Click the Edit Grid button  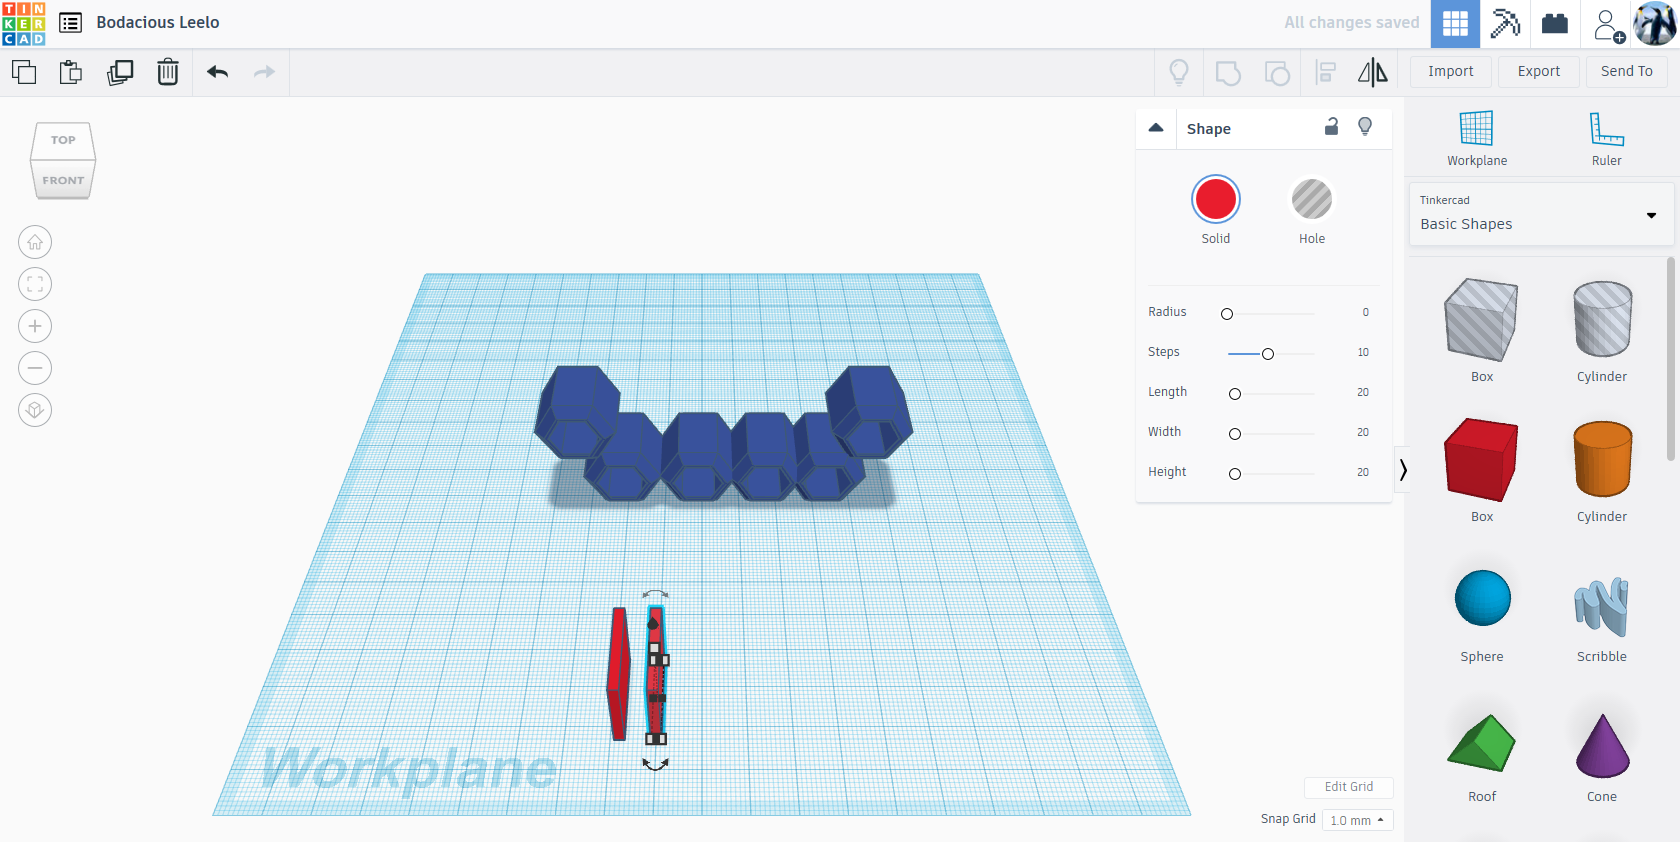tap(1349, 787)
